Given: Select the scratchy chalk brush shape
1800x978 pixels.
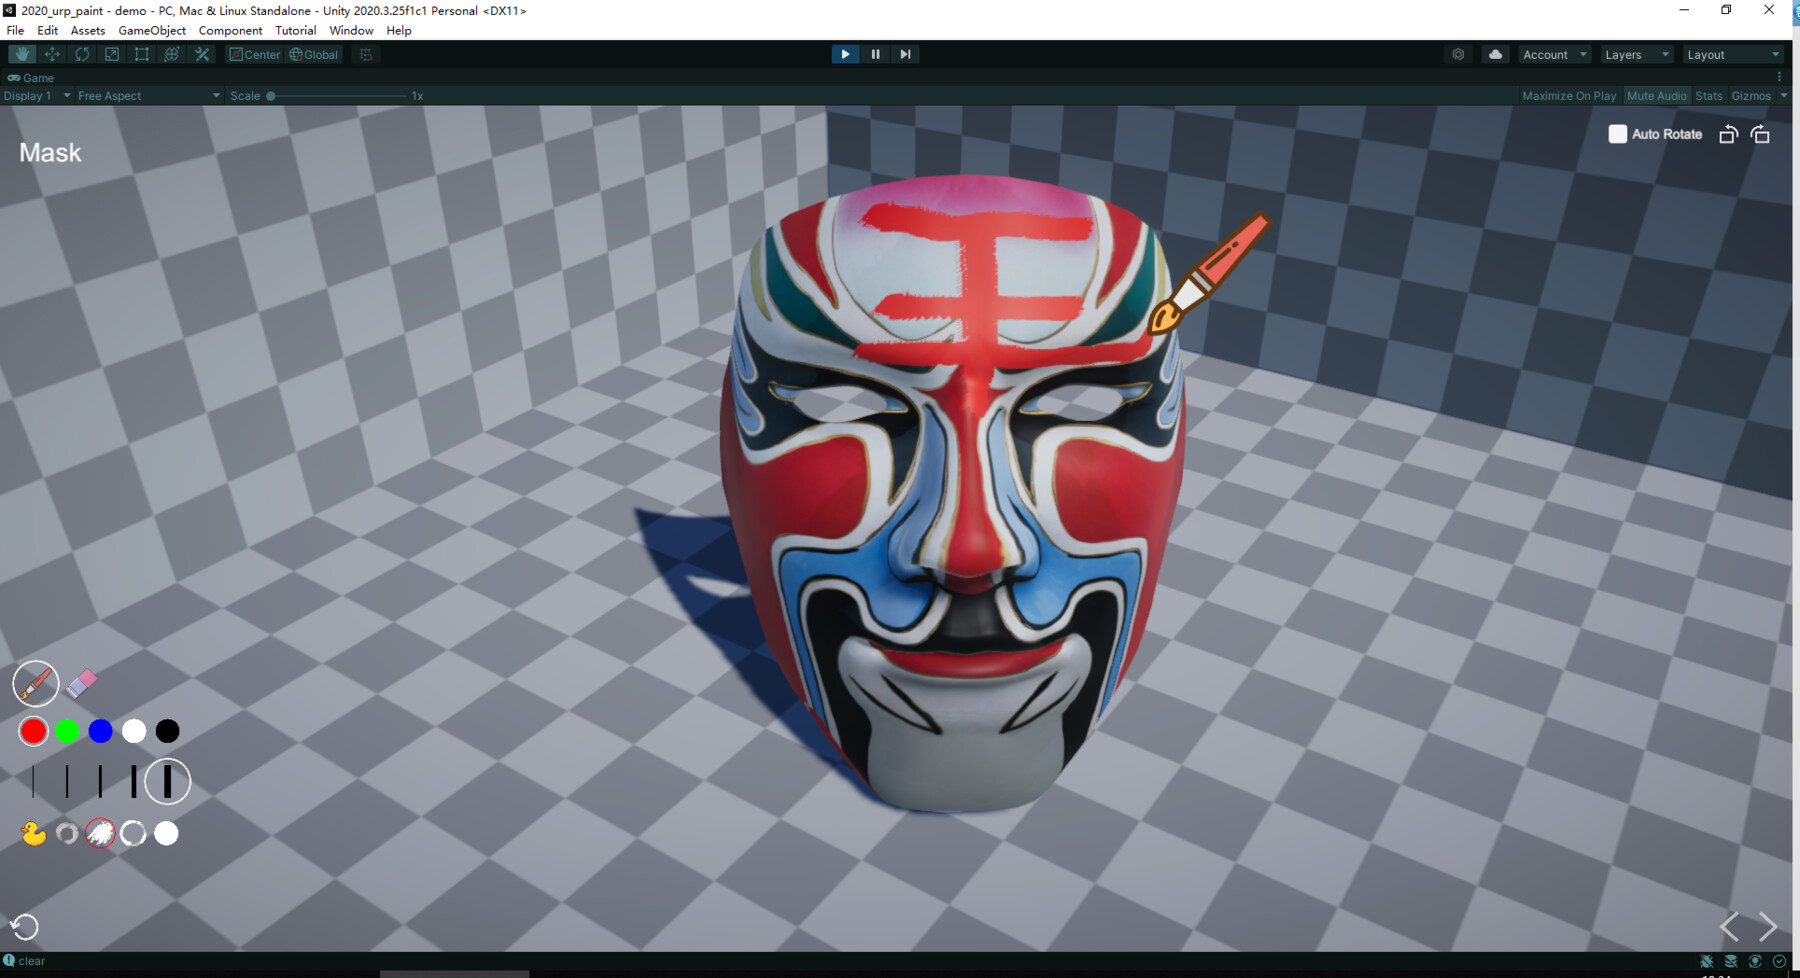Looking at the screenshot, I should click(x=100, y=833).
